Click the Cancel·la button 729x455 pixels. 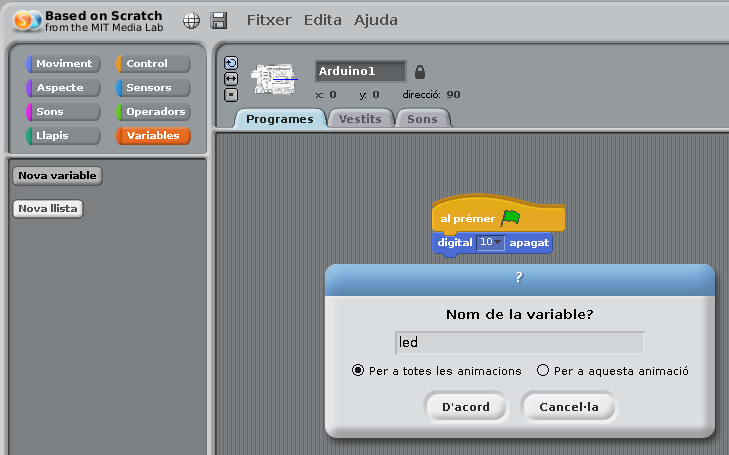(x=569, y=407)
